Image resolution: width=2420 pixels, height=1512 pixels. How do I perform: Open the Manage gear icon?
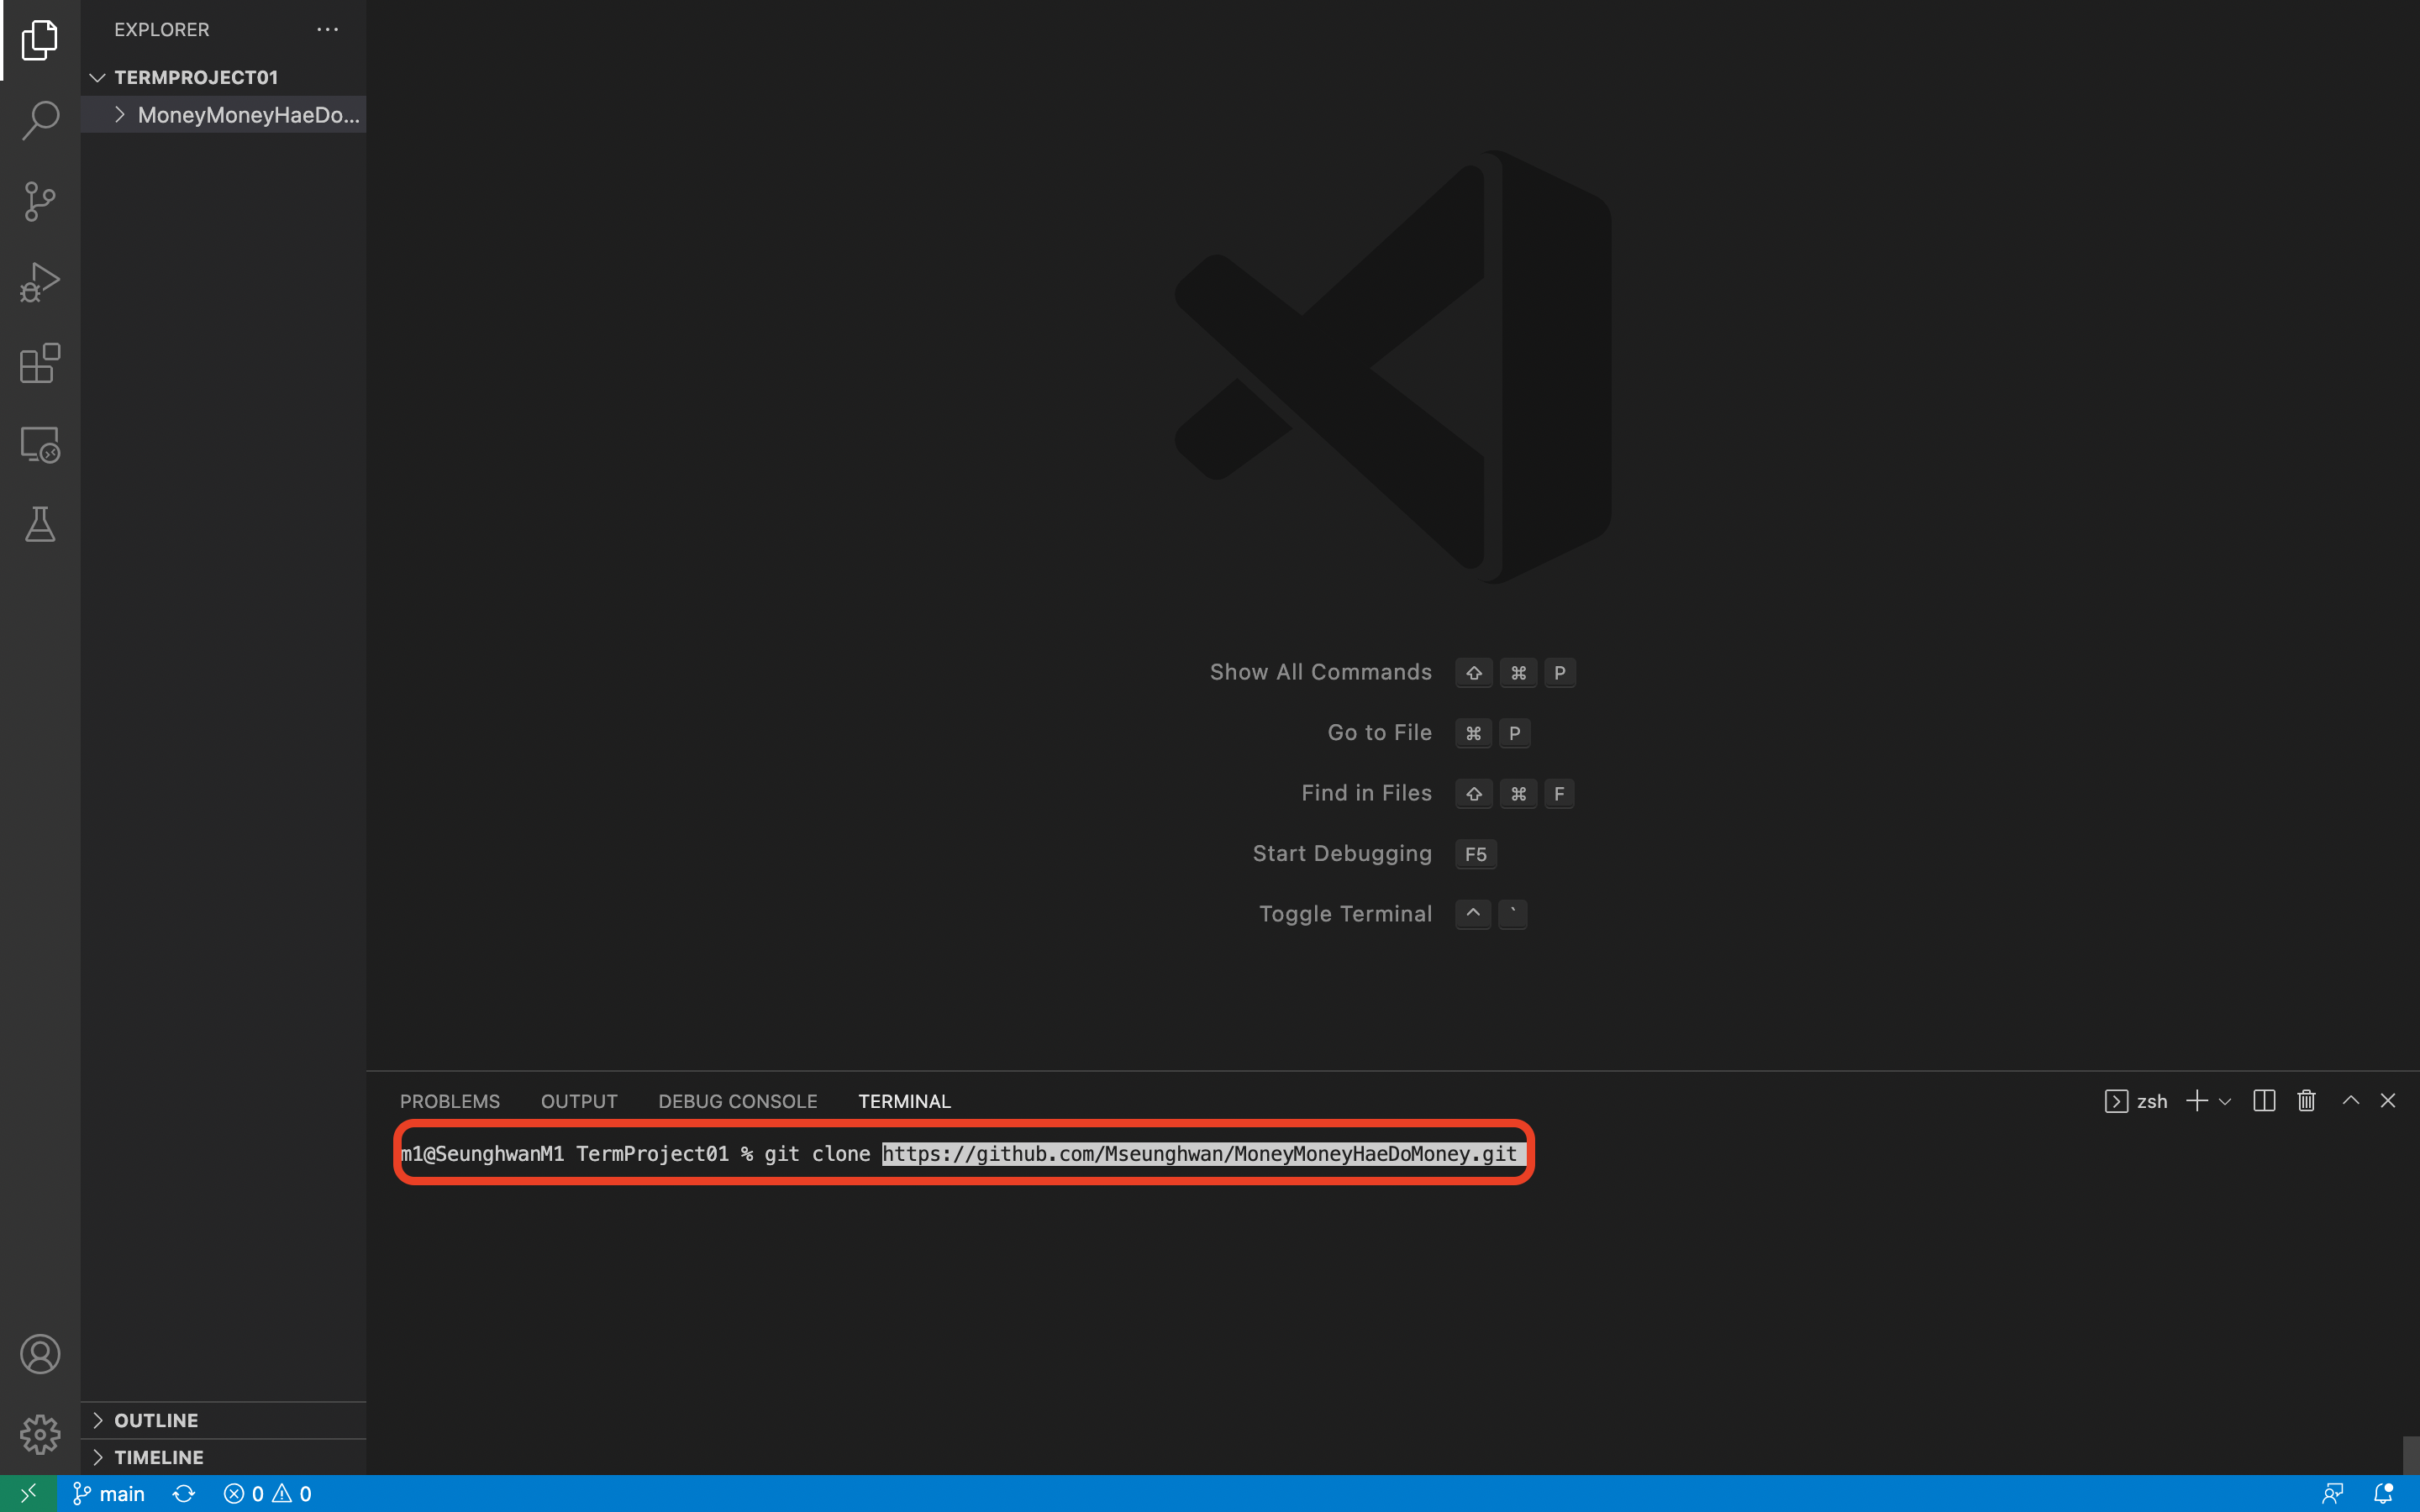tap(40, 1434)
